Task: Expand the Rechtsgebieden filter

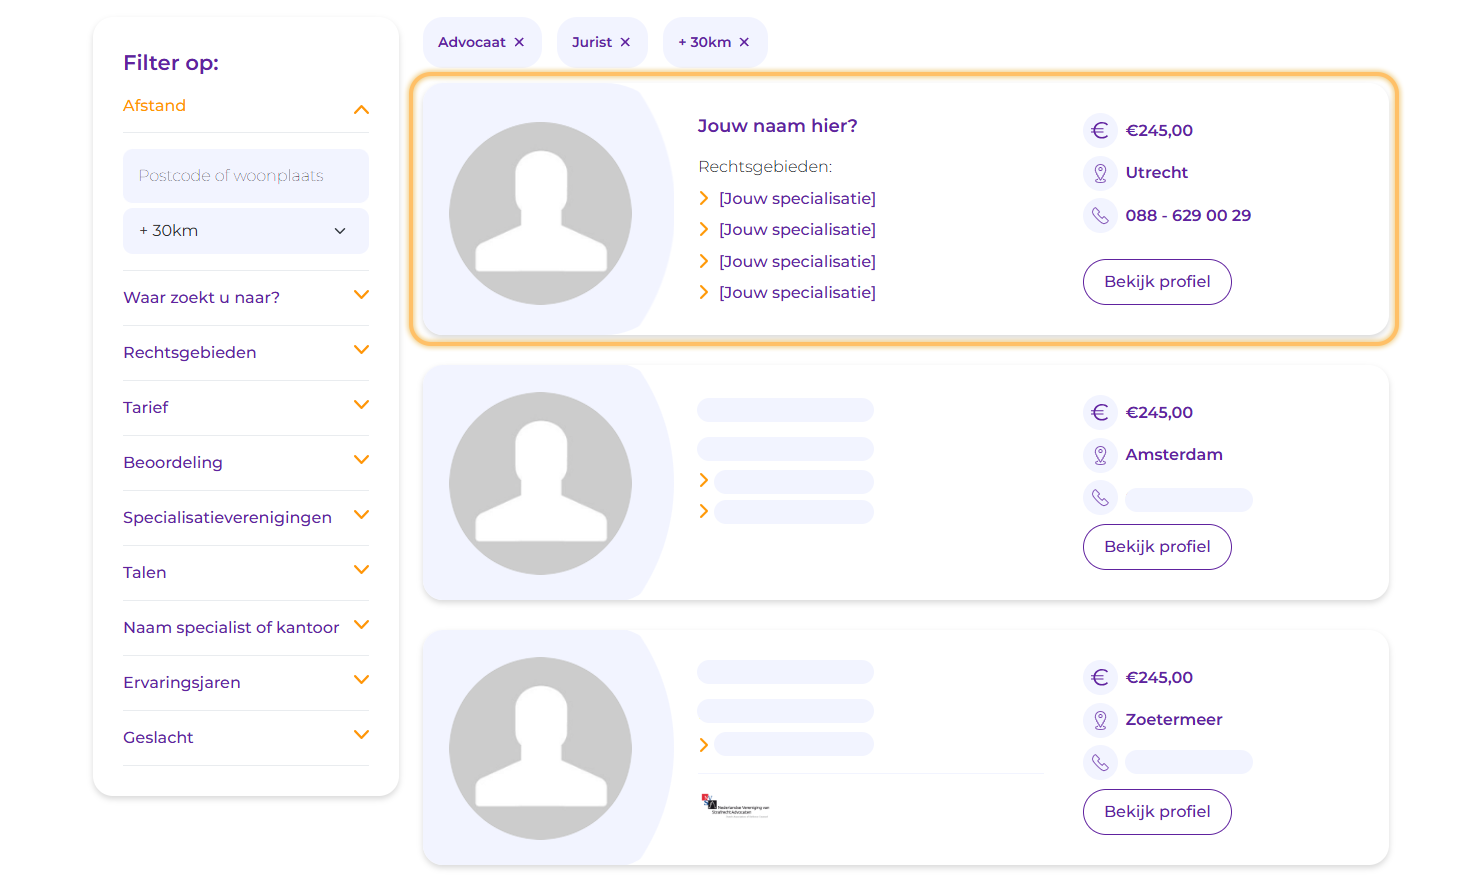Action: click(x=361, y=350)
